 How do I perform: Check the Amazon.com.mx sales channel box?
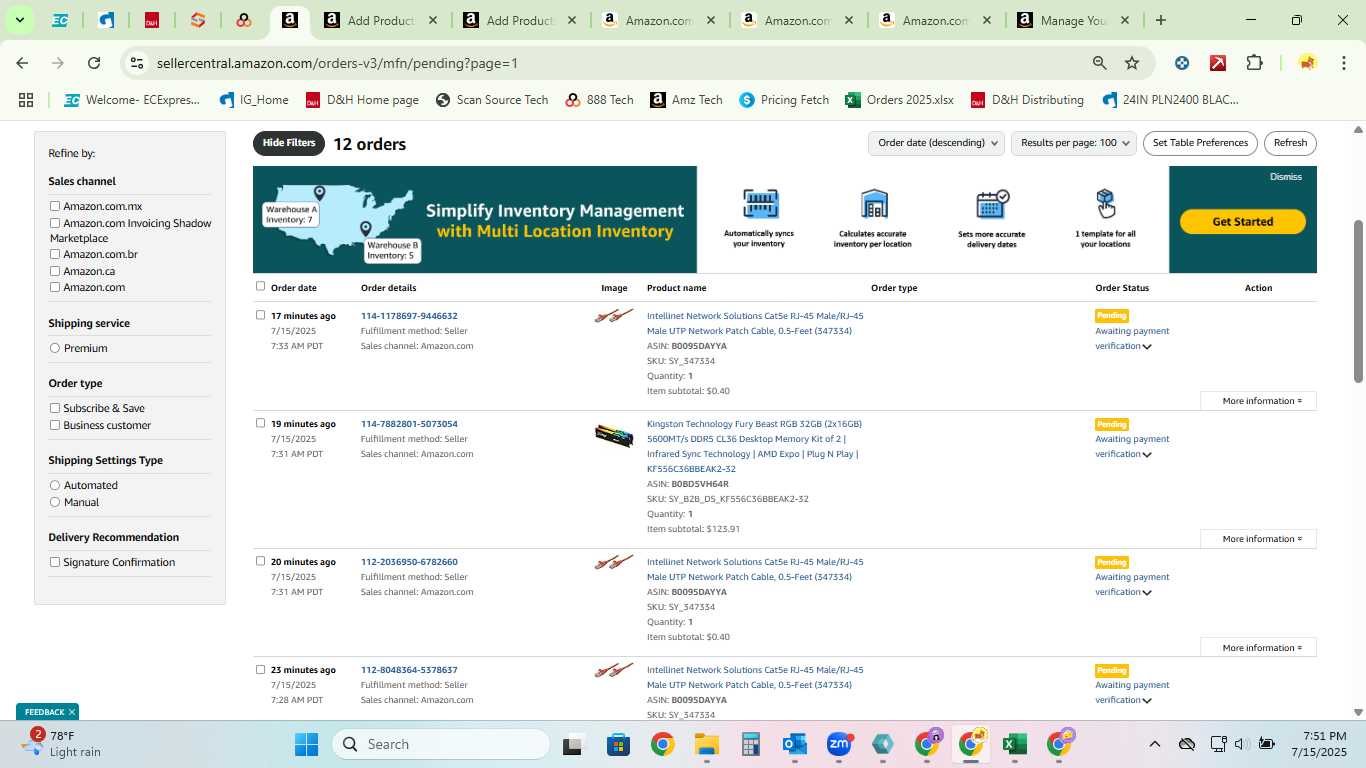(x=55, y=206)
